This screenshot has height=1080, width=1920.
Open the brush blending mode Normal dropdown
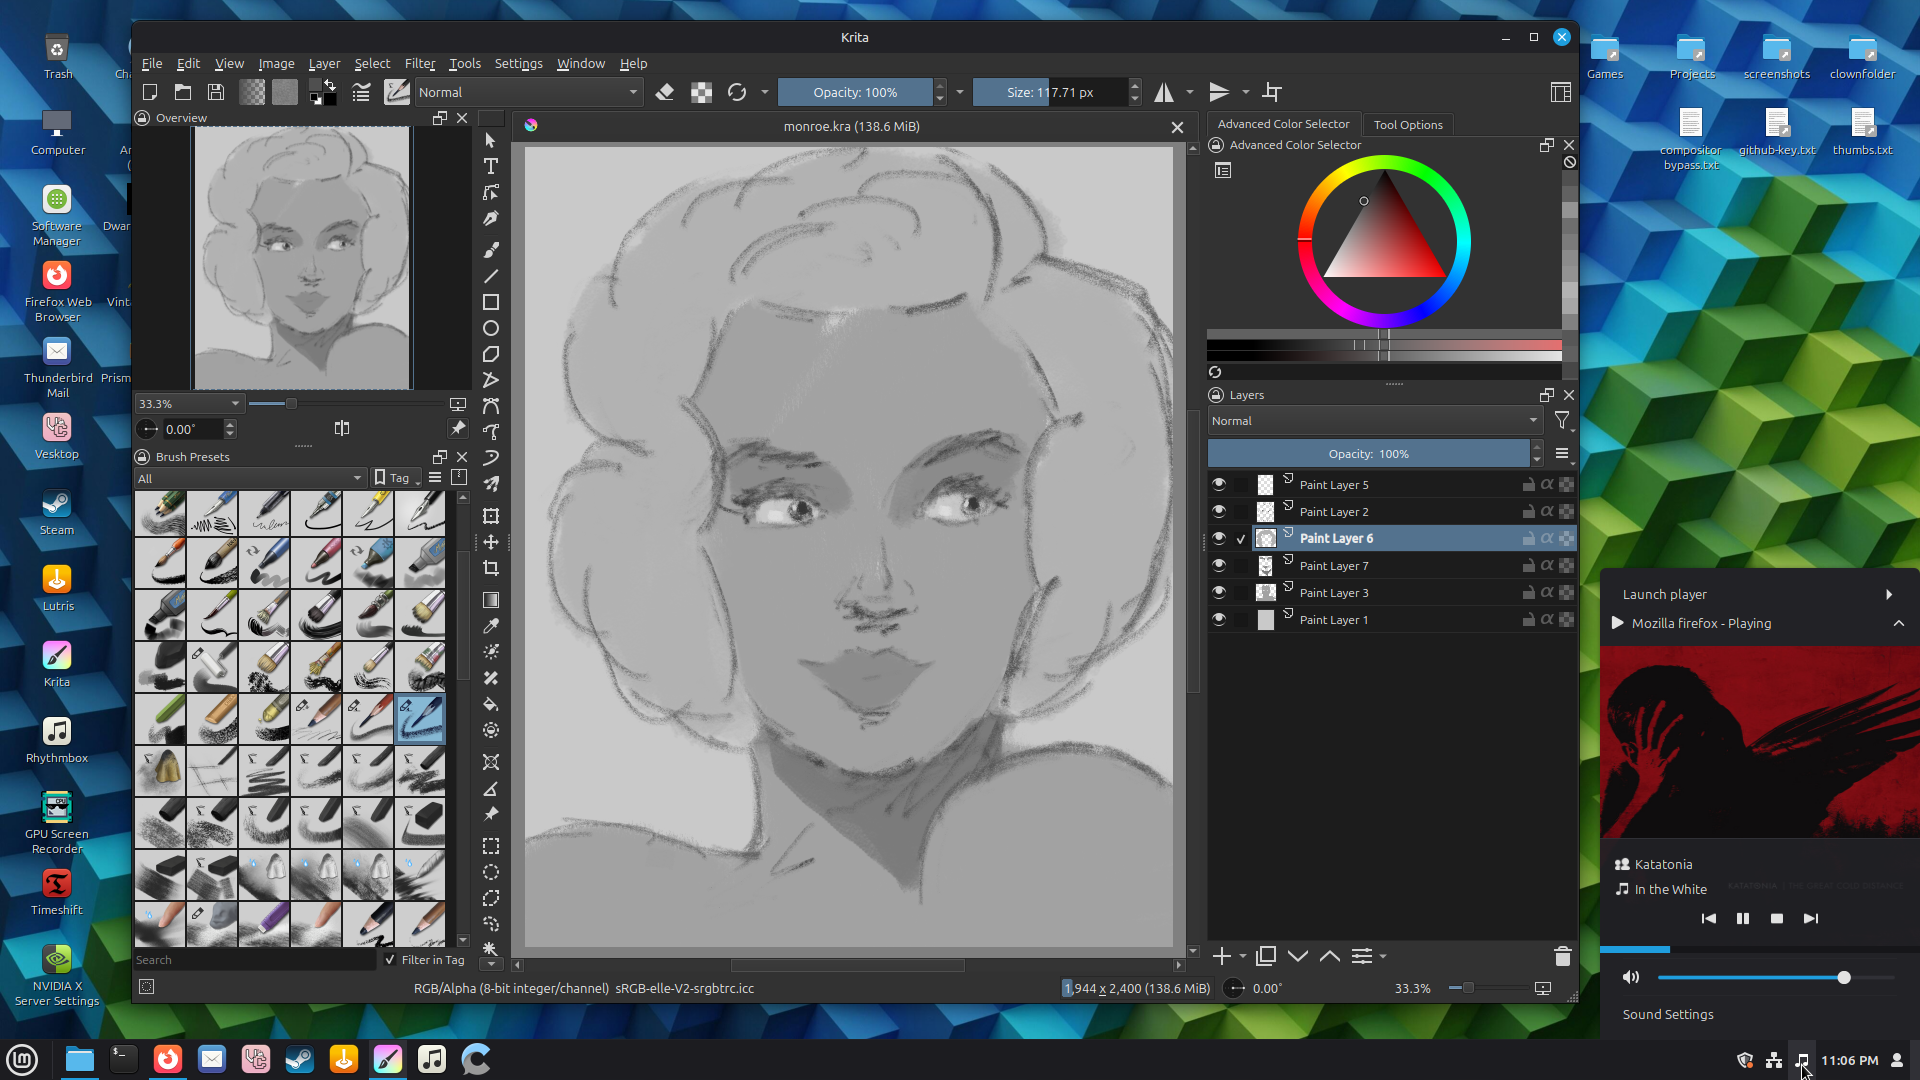point(527,92)
